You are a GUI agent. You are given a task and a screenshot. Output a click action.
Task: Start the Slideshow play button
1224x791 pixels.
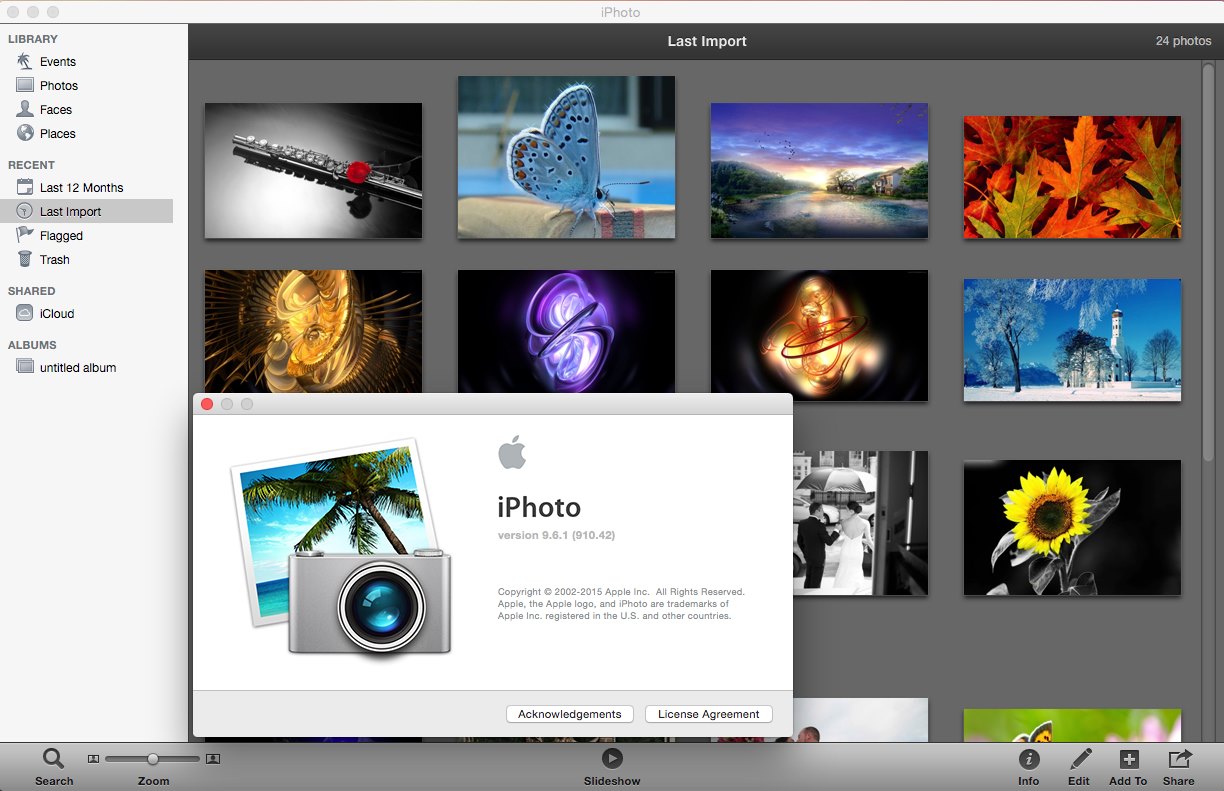pos(612,759)
